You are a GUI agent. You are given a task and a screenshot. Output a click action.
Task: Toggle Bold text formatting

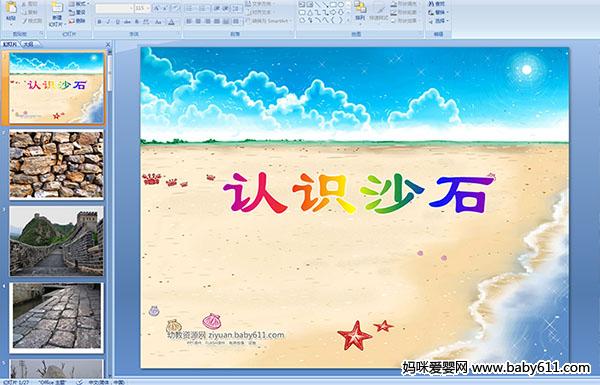(x=99, y=22)
